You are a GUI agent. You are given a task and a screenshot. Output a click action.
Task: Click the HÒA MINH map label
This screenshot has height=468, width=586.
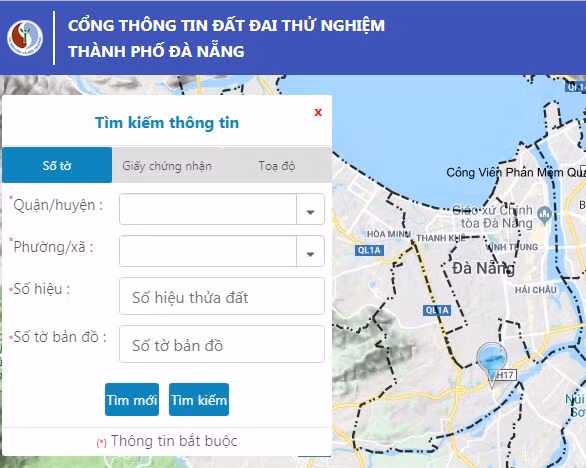coord(389,234)
